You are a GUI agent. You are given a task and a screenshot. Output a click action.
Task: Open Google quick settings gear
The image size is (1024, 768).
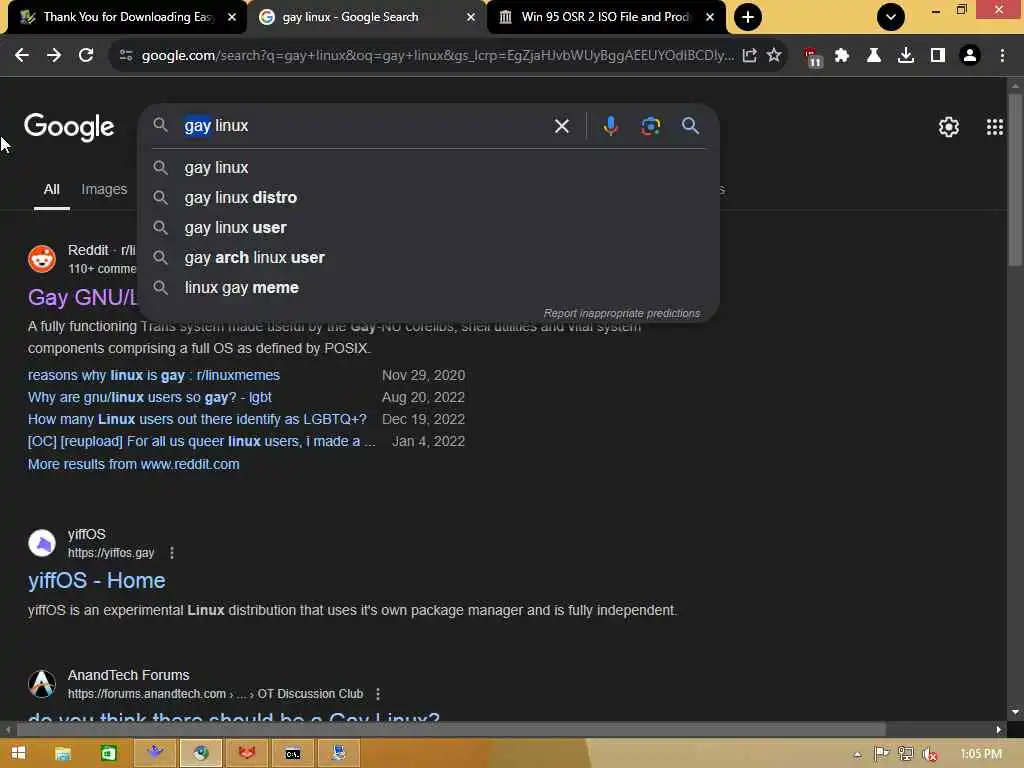coord(949,127)
